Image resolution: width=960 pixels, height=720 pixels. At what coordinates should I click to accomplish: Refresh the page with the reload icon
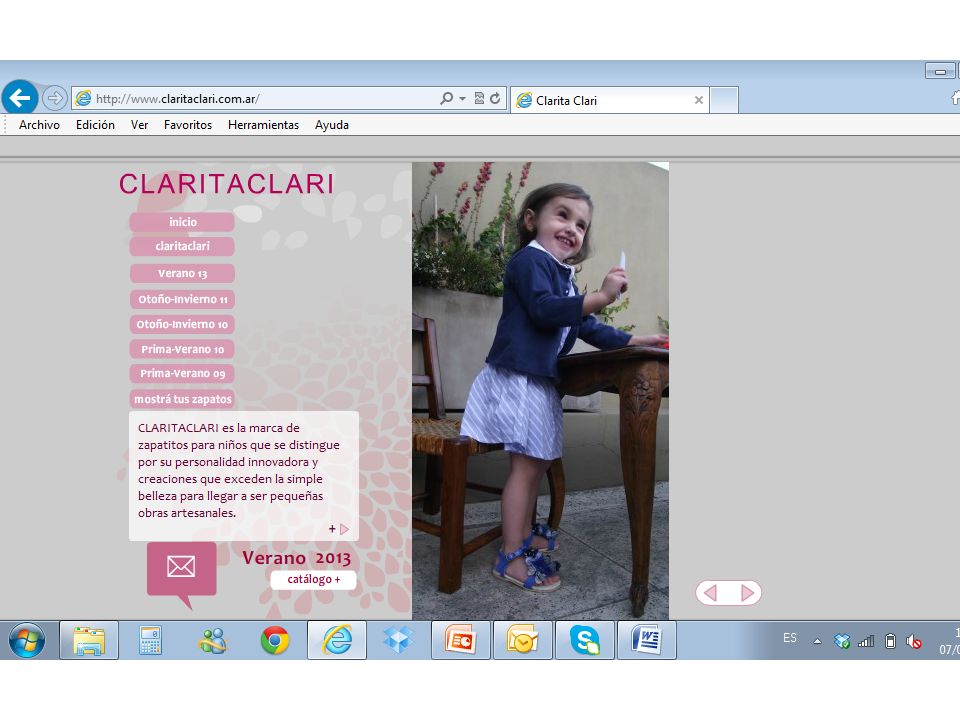tap(495, 99)
